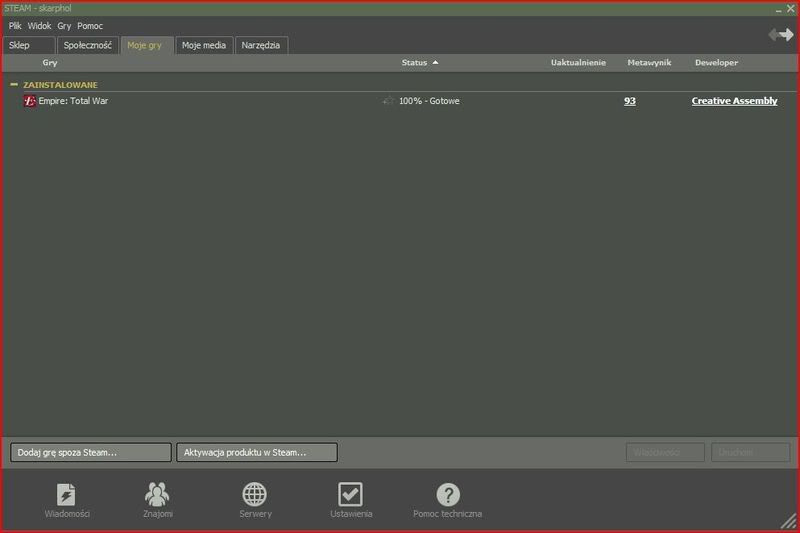Click the Dodaj grę spoza Steam button
This screenshot has height=533, width=800.
pyautogui.click(x=91, y=452)
